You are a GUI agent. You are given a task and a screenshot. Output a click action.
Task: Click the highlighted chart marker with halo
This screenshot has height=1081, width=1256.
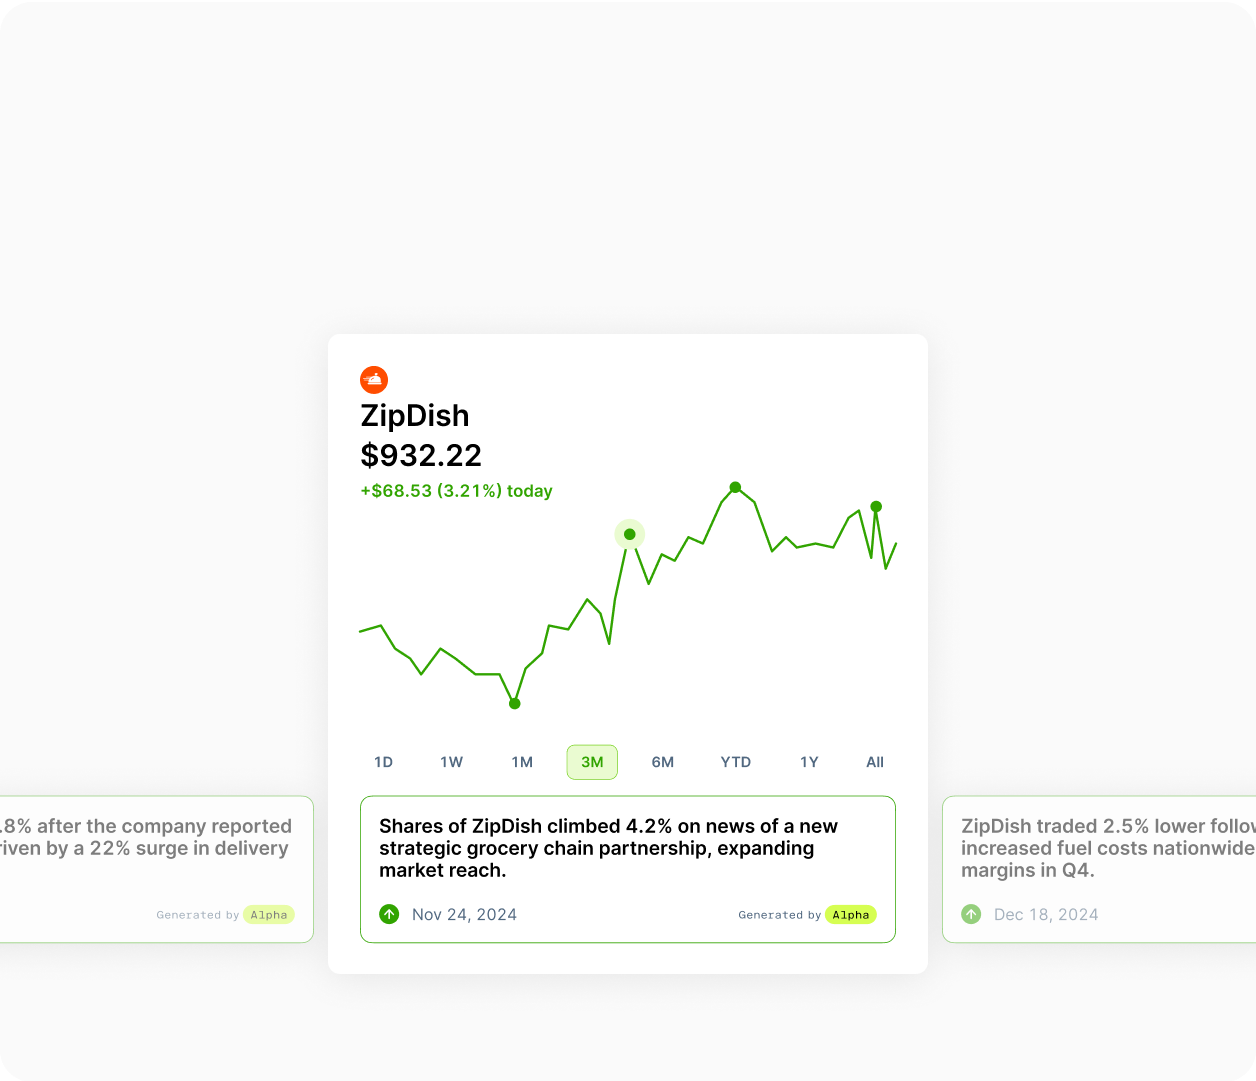(629, 534)
